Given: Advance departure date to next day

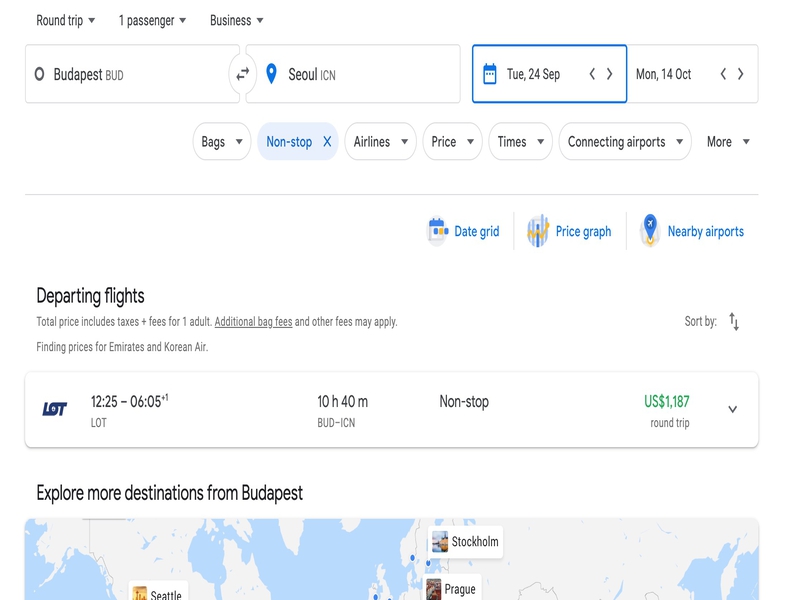Looking at the screenshot, I should (610, 74).
